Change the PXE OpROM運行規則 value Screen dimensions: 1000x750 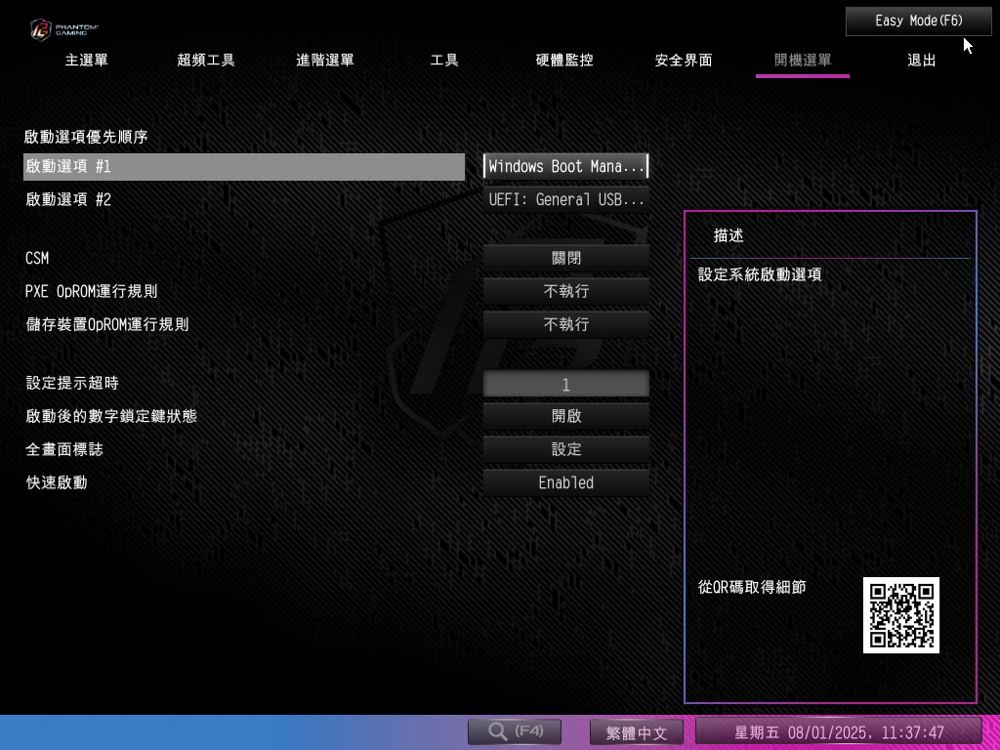tap(566, 291)
